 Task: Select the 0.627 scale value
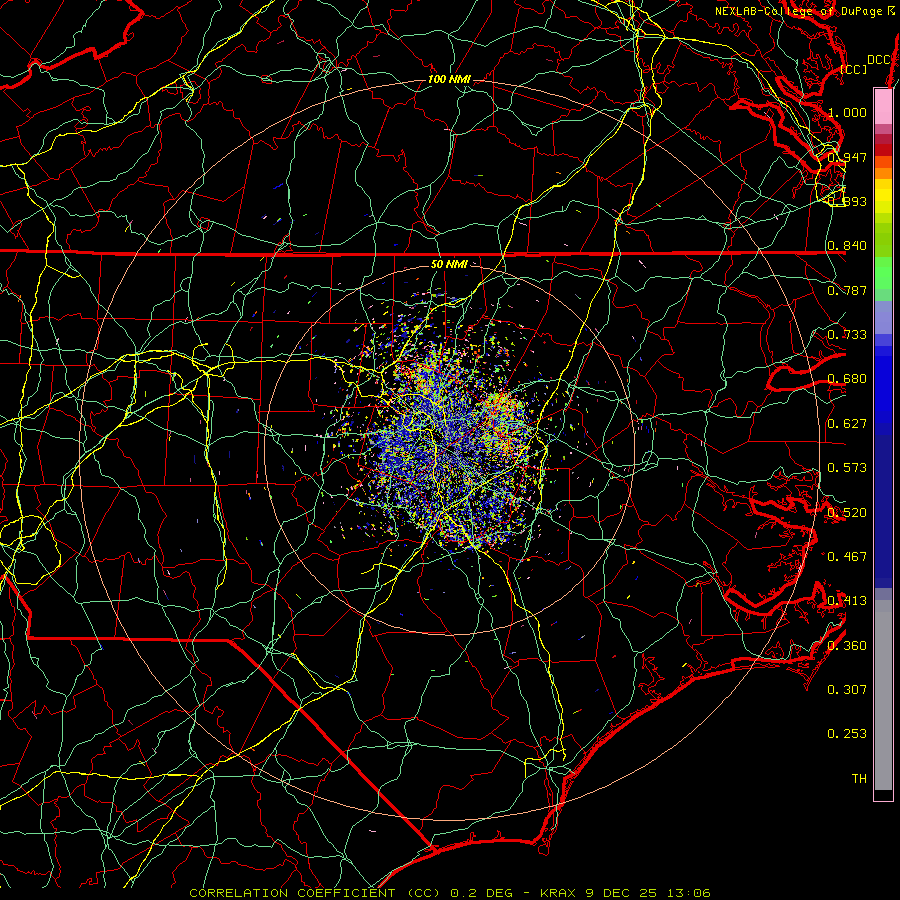coord(847,424)
